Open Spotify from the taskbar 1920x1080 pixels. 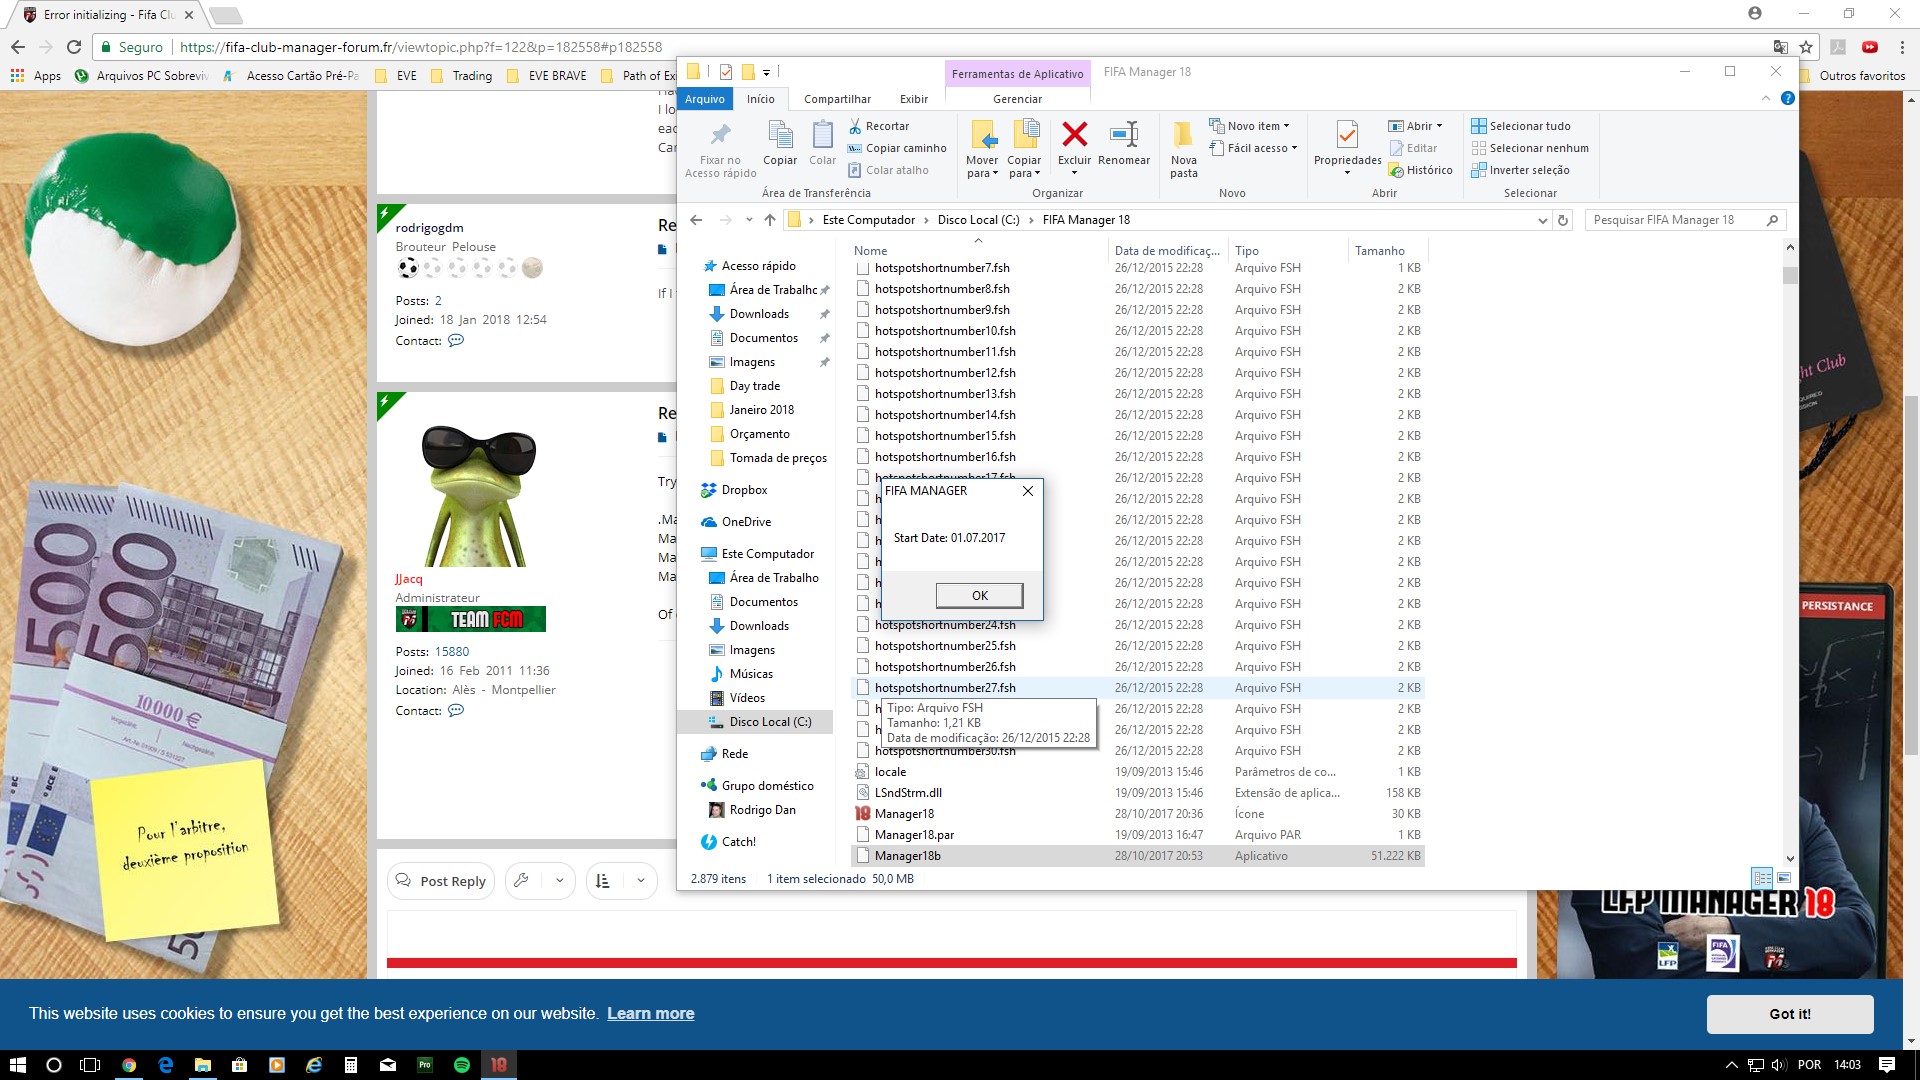[x=461, y=1065]
